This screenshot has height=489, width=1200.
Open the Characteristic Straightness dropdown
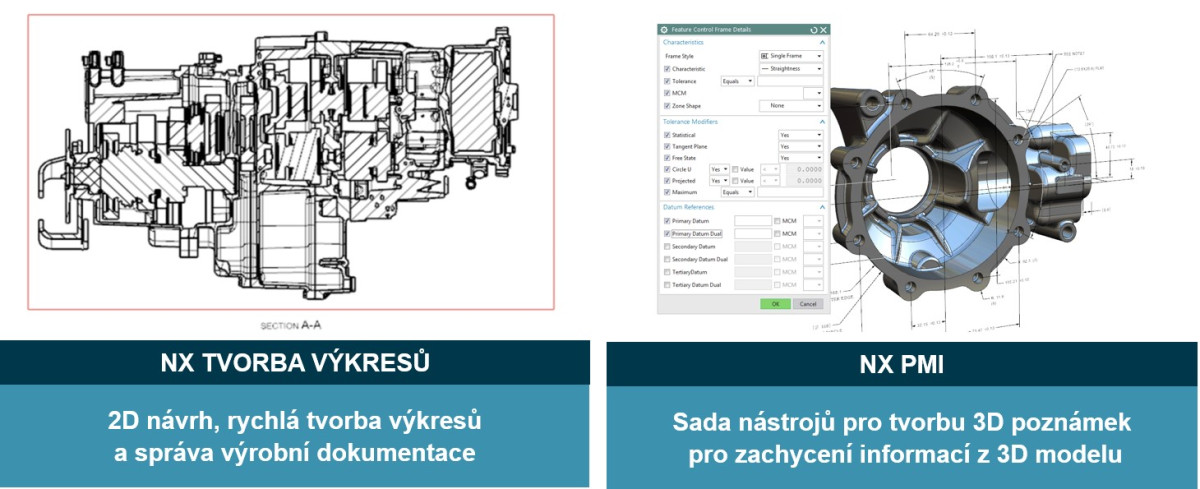pyautogui.click(x=791, y=69)
